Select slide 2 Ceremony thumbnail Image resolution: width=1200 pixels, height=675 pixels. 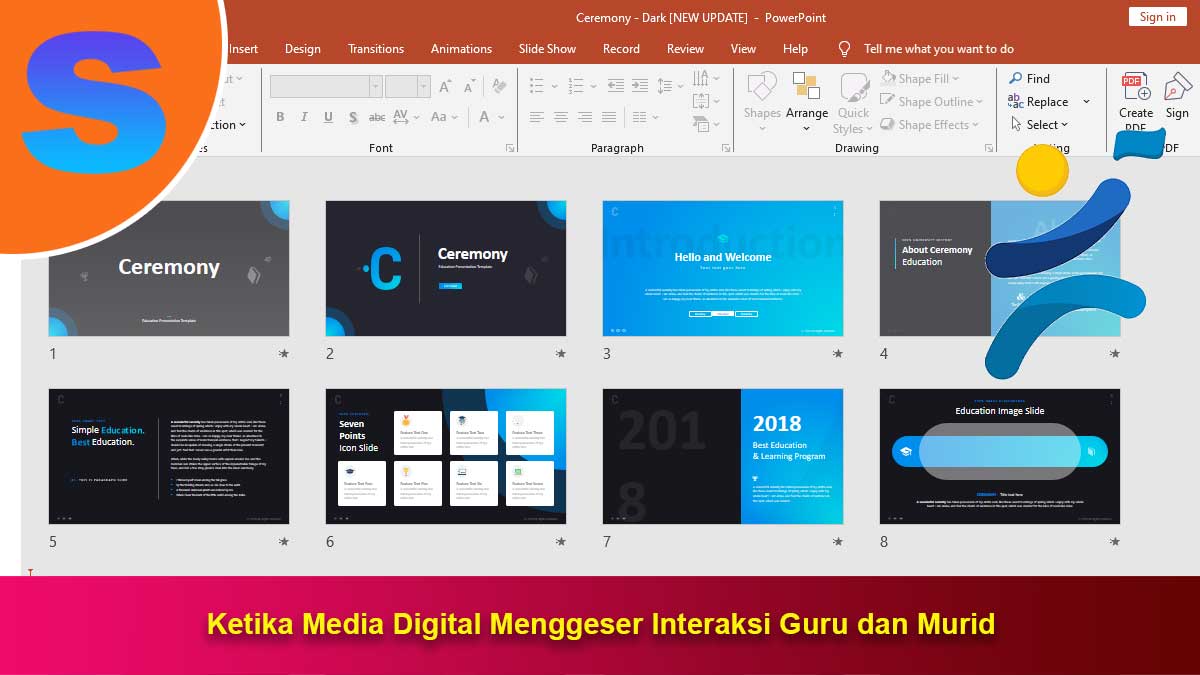coord(446,268)
